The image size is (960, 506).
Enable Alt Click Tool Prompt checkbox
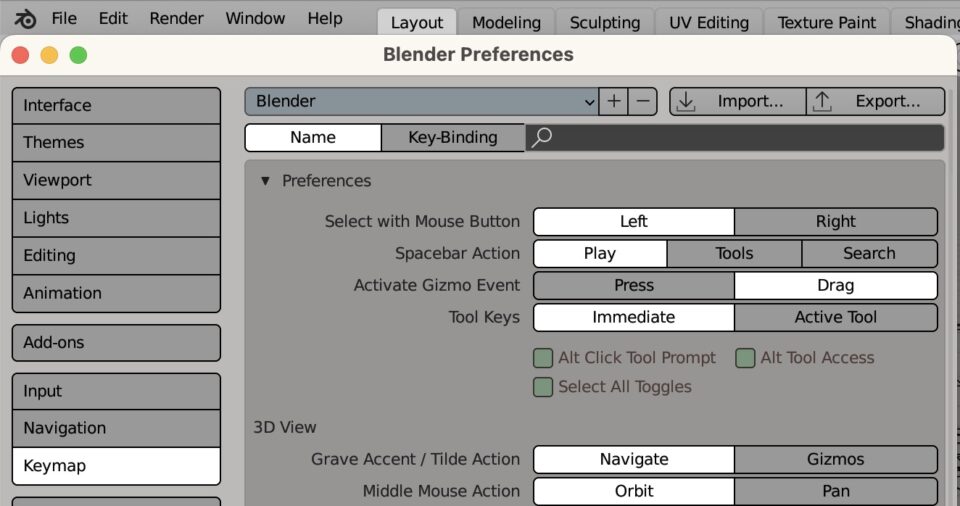543,358
